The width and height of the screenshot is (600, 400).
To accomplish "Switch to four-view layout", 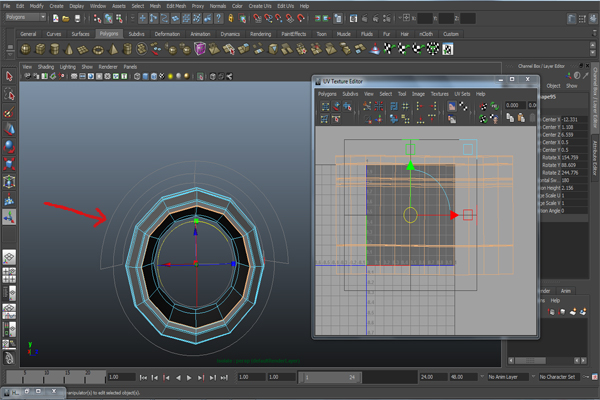I will click(9, 275).
